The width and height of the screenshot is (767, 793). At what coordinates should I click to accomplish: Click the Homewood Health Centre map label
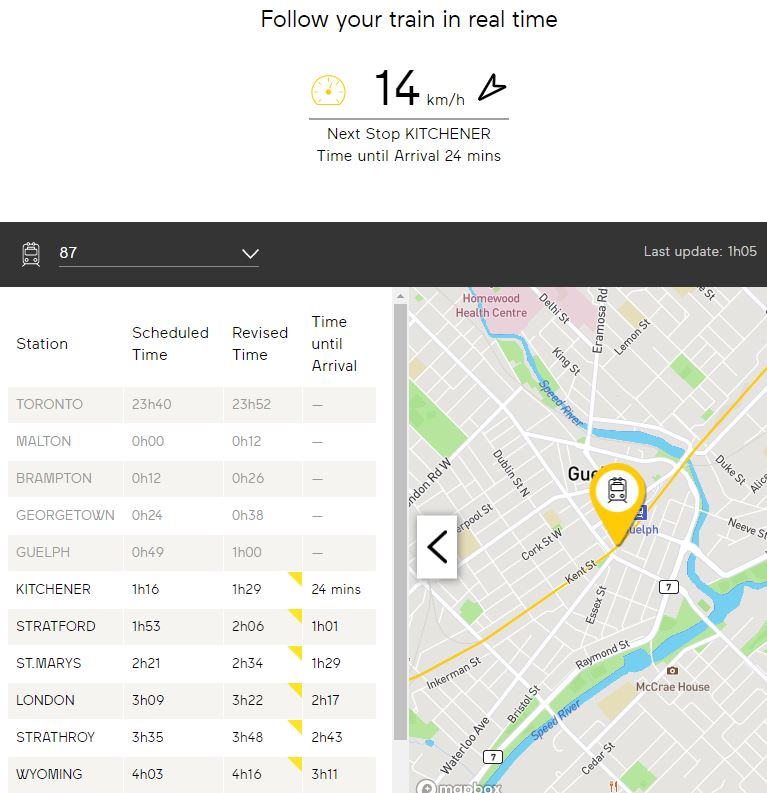point(491,305)
